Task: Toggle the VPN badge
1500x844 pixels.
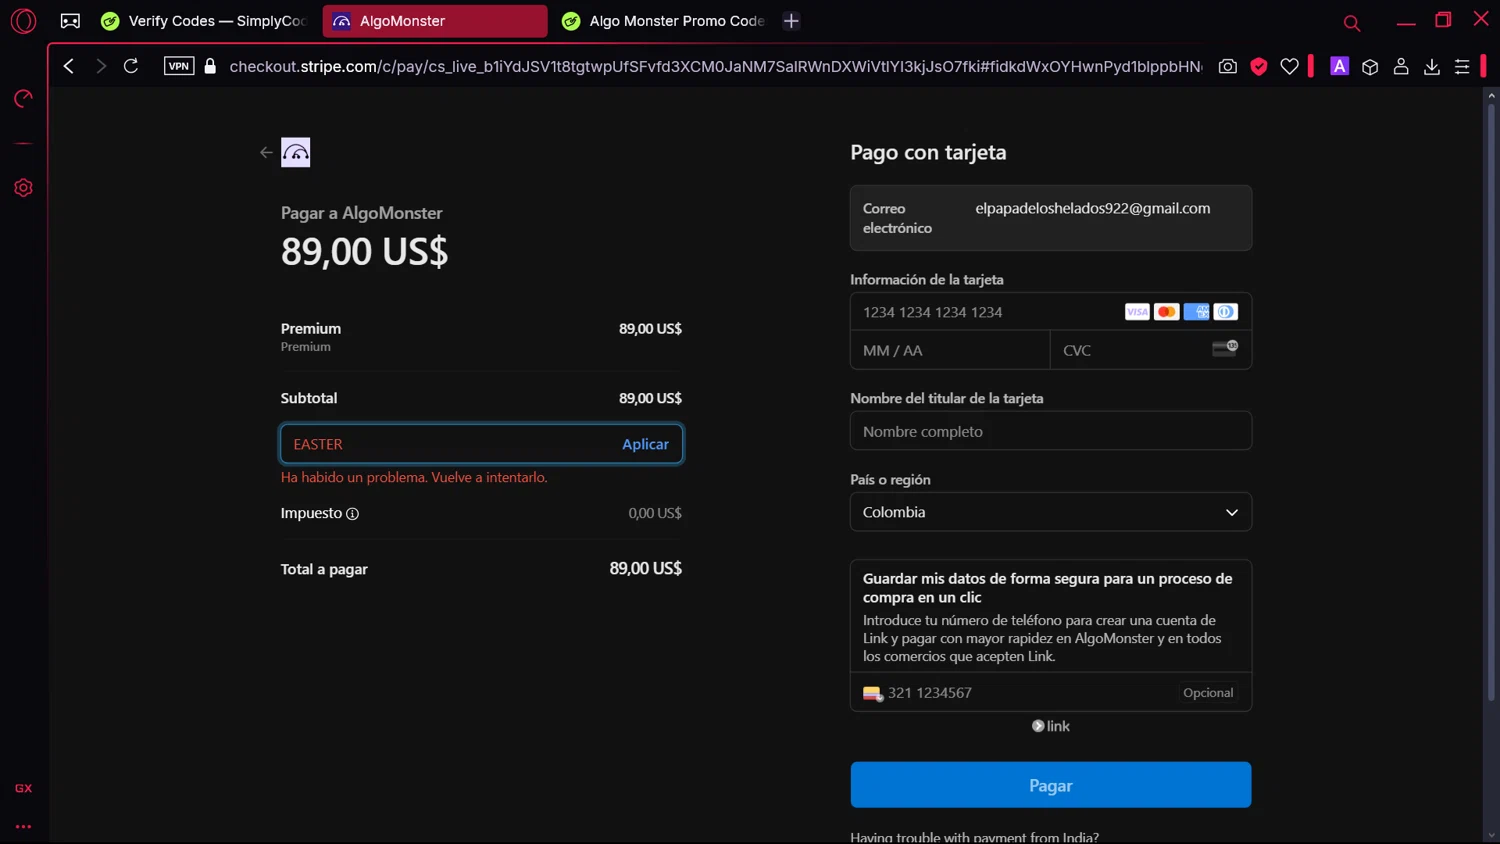Action: click(x=179, y=66)
